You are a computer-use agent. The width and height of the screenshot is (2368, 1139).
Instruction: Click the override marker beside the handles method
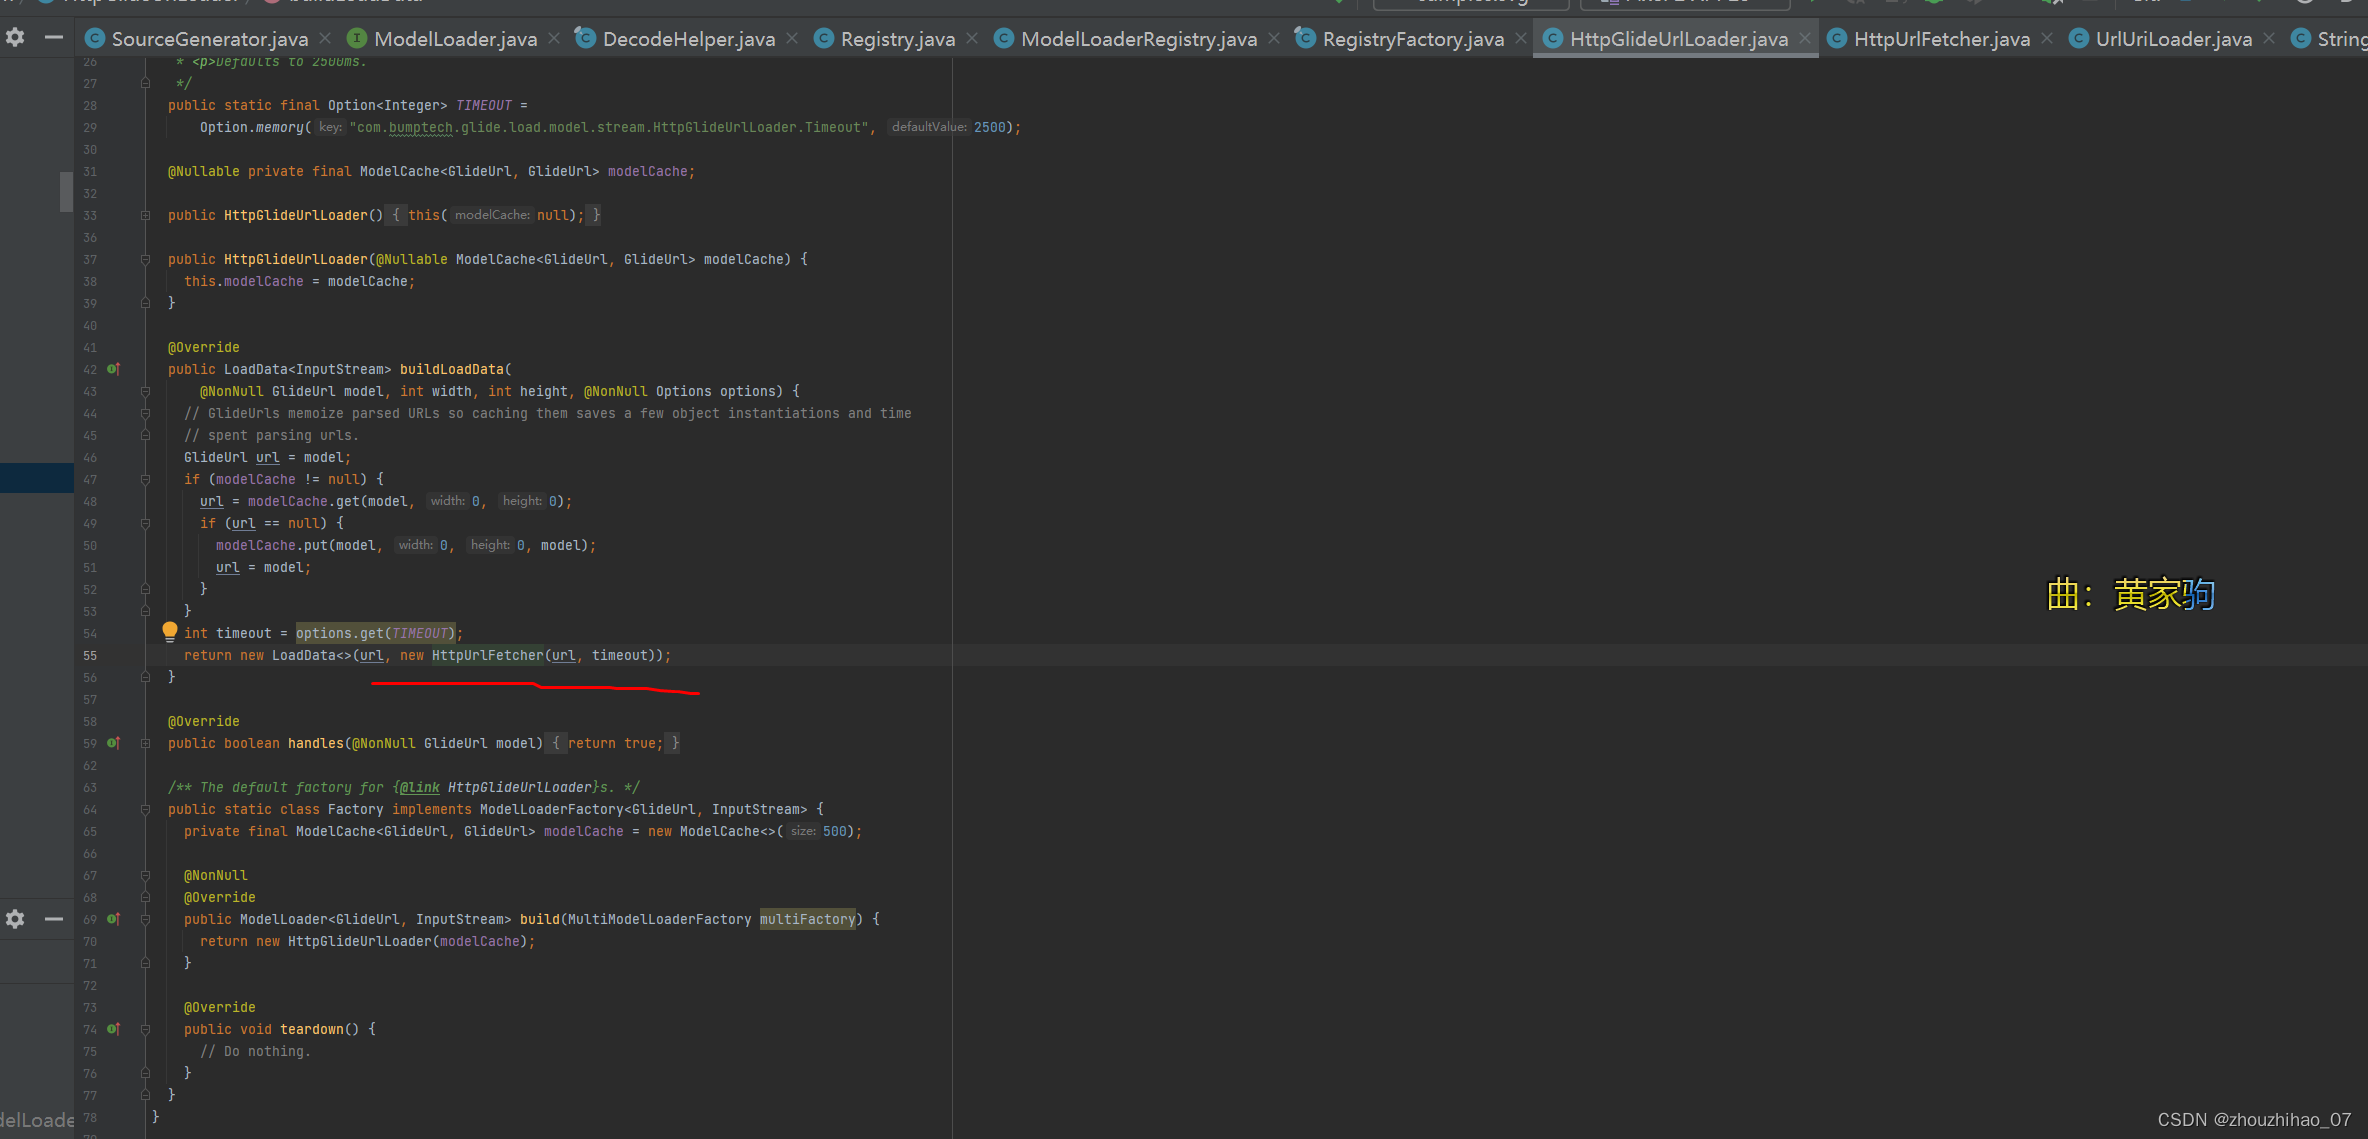point(114,743)
